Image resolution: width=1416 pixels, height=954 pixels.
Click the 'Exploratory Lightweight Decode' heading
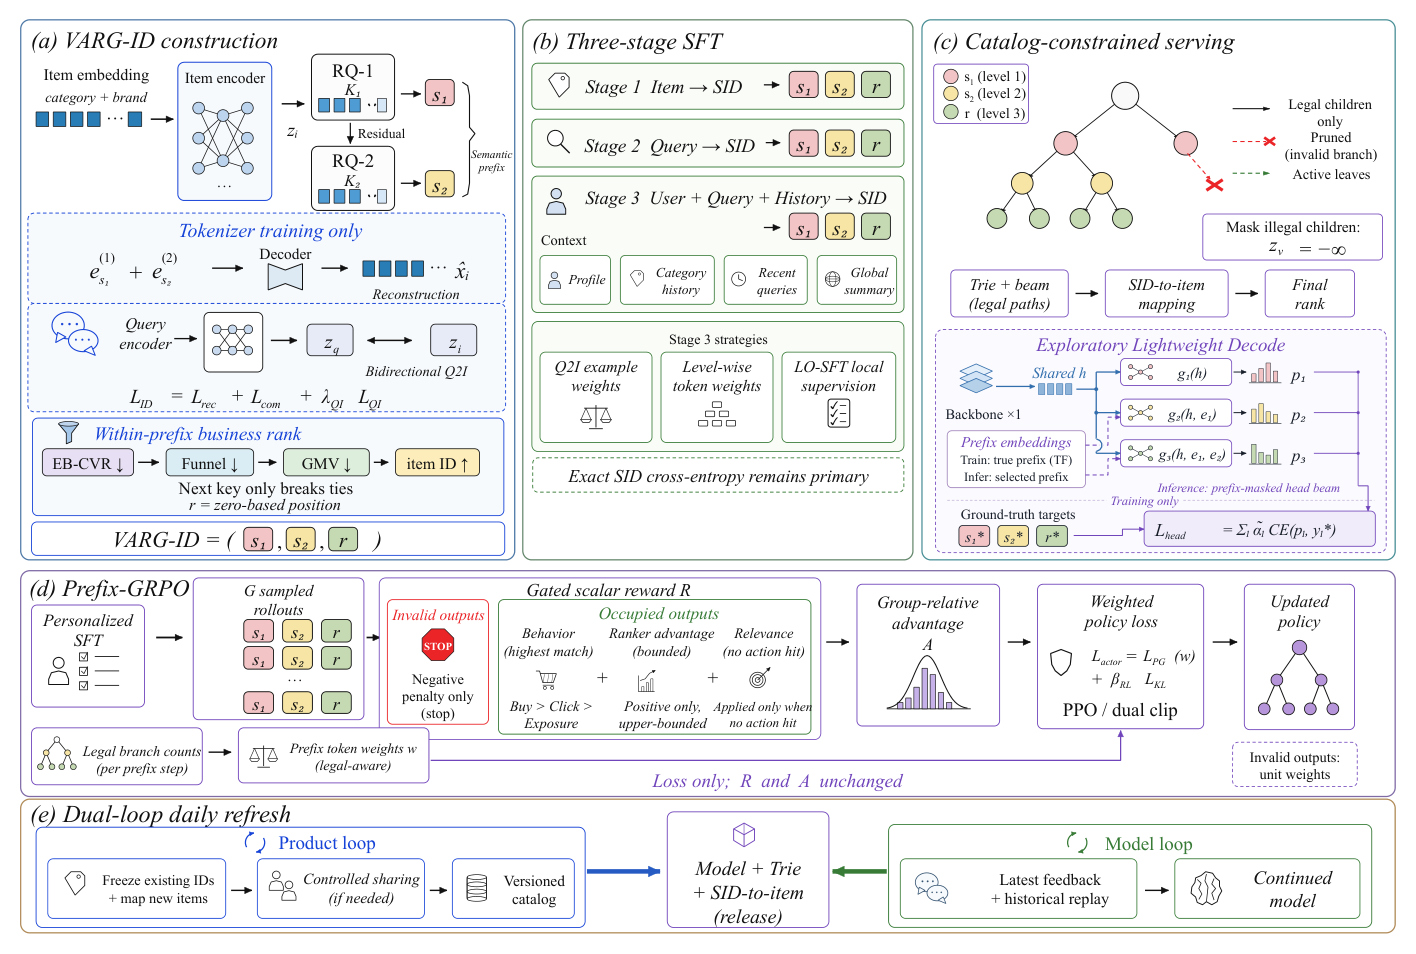pyautogui.click(x=1160, y=345)
